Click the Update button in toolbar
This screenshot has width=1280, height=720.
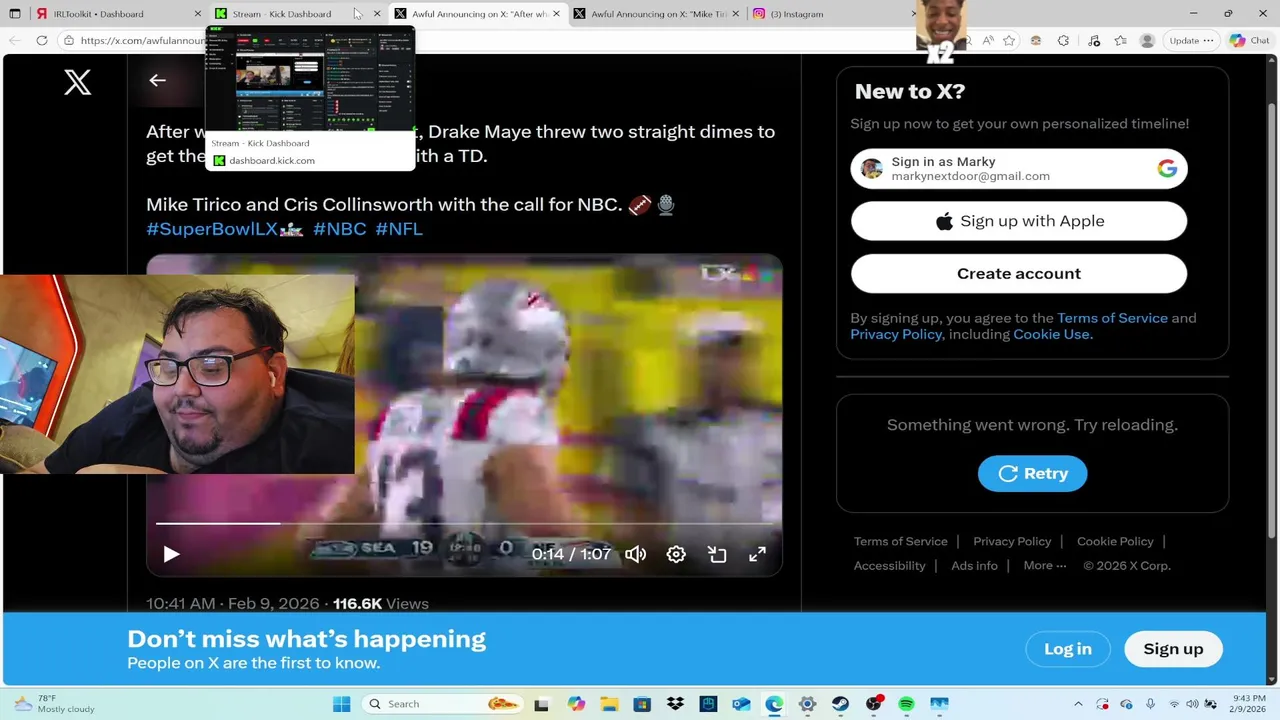[x=1190, y=40]
